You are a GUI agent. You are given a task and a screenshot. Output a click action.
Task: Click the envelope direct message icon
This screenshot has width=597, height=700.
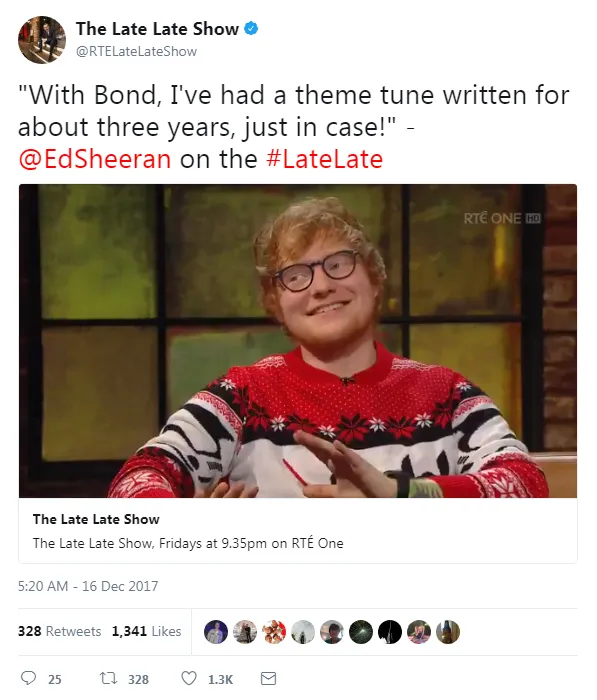tap(268, 679)
